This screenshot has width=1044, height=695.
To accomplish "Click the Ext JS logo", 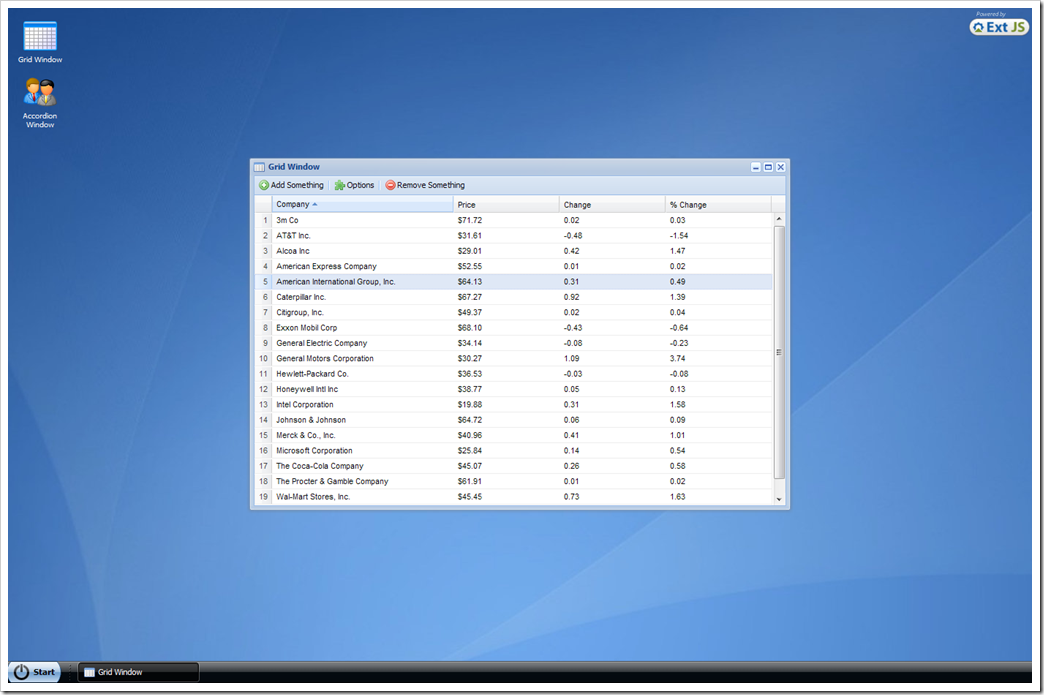I will pos(999,27).
